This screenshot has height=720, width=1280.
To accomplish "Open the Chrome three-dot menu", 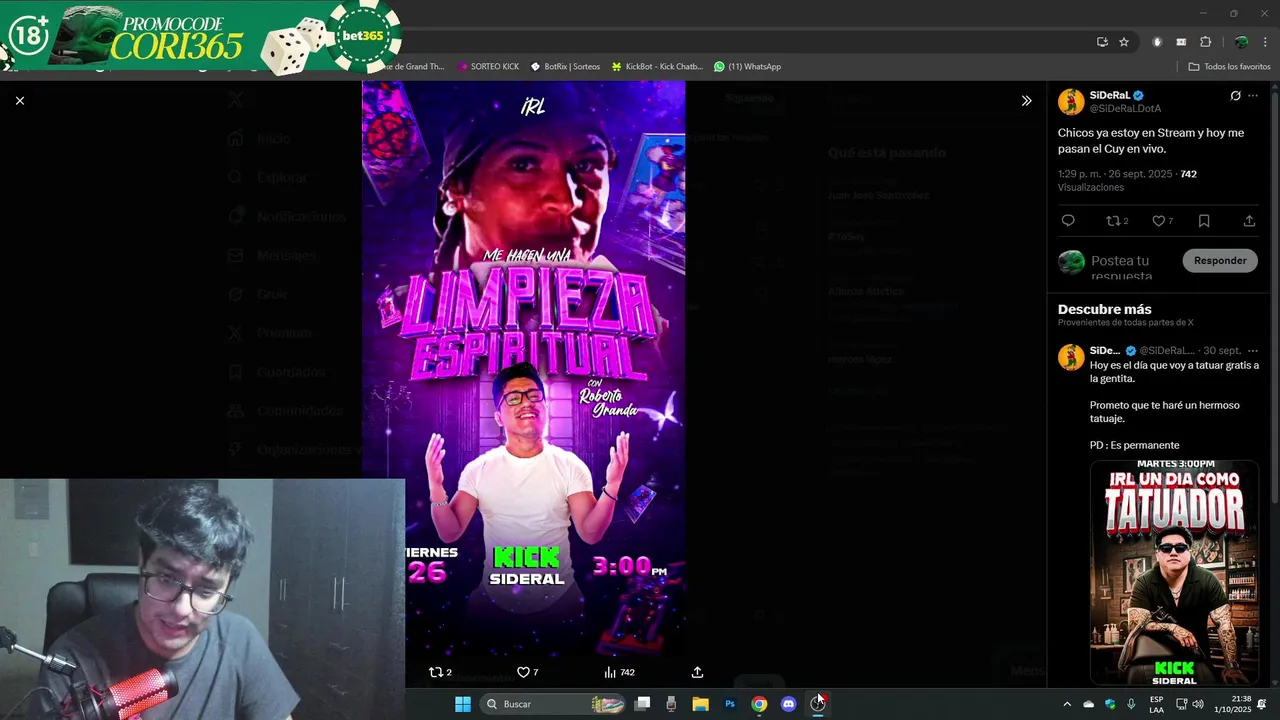I will [1264, 42].
